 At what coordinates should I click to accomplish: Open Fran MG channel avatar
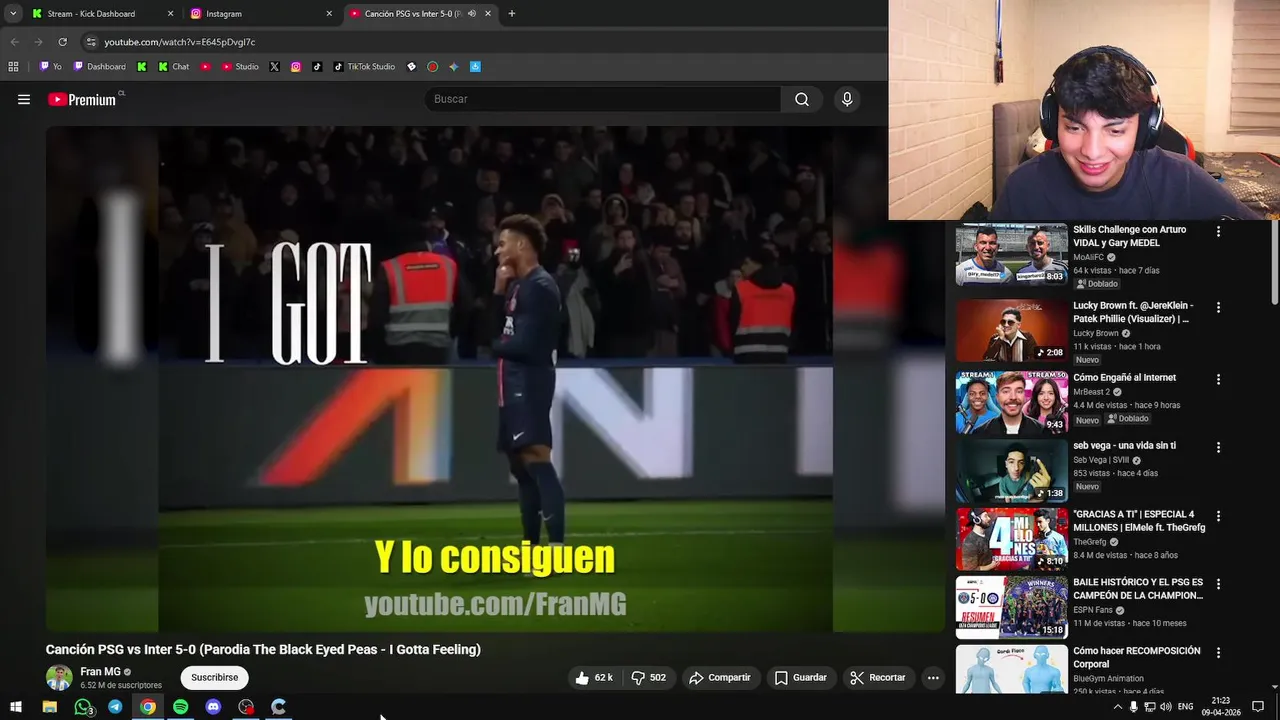(x=59, y=677)
